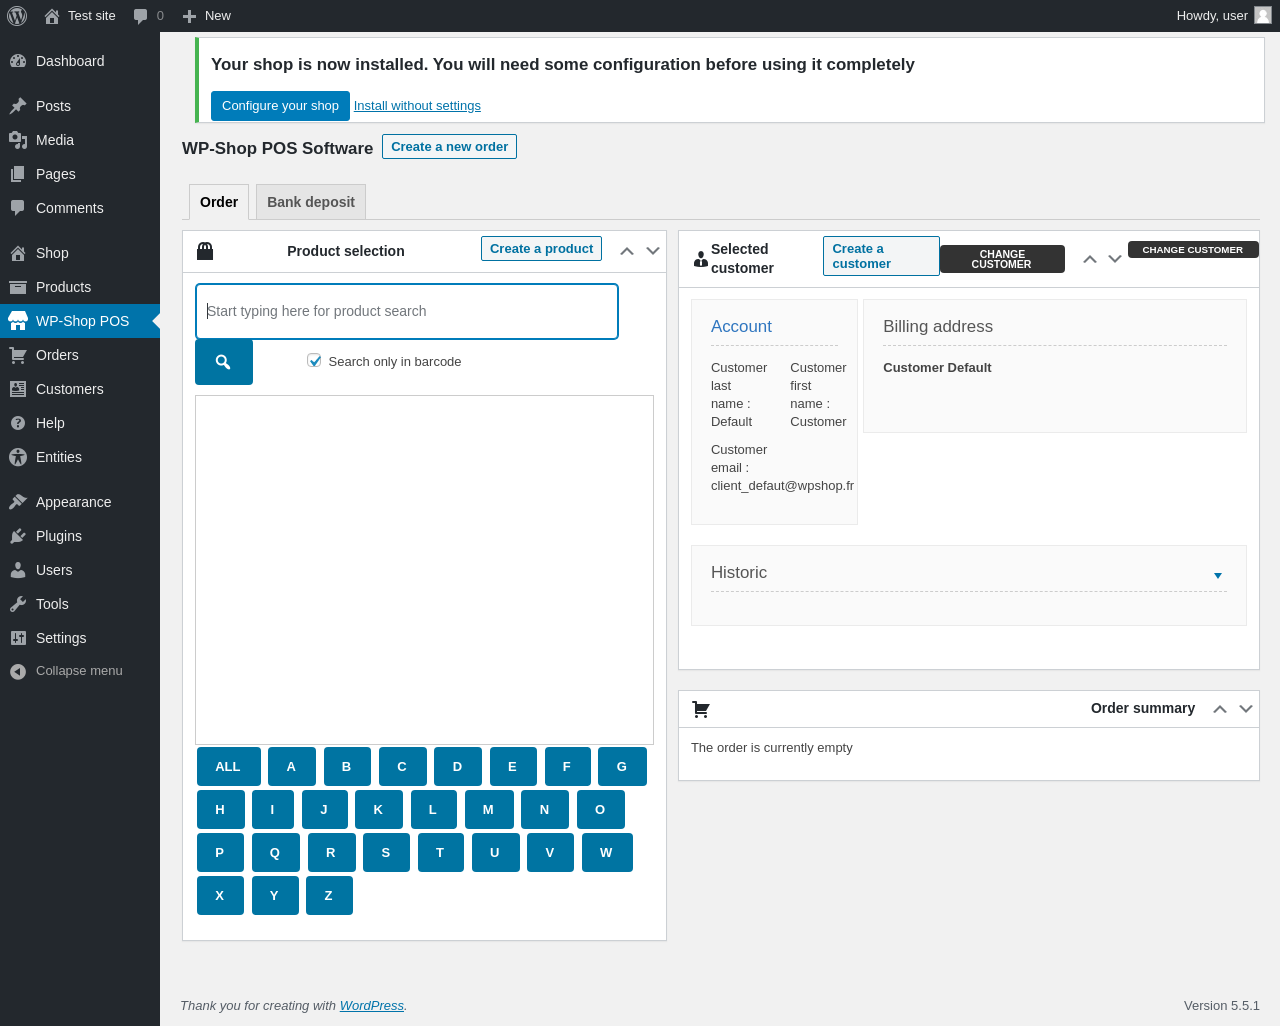Open Posts via the pin icon
This screenshot has width=1280, height=1026.
click(18, 106)
